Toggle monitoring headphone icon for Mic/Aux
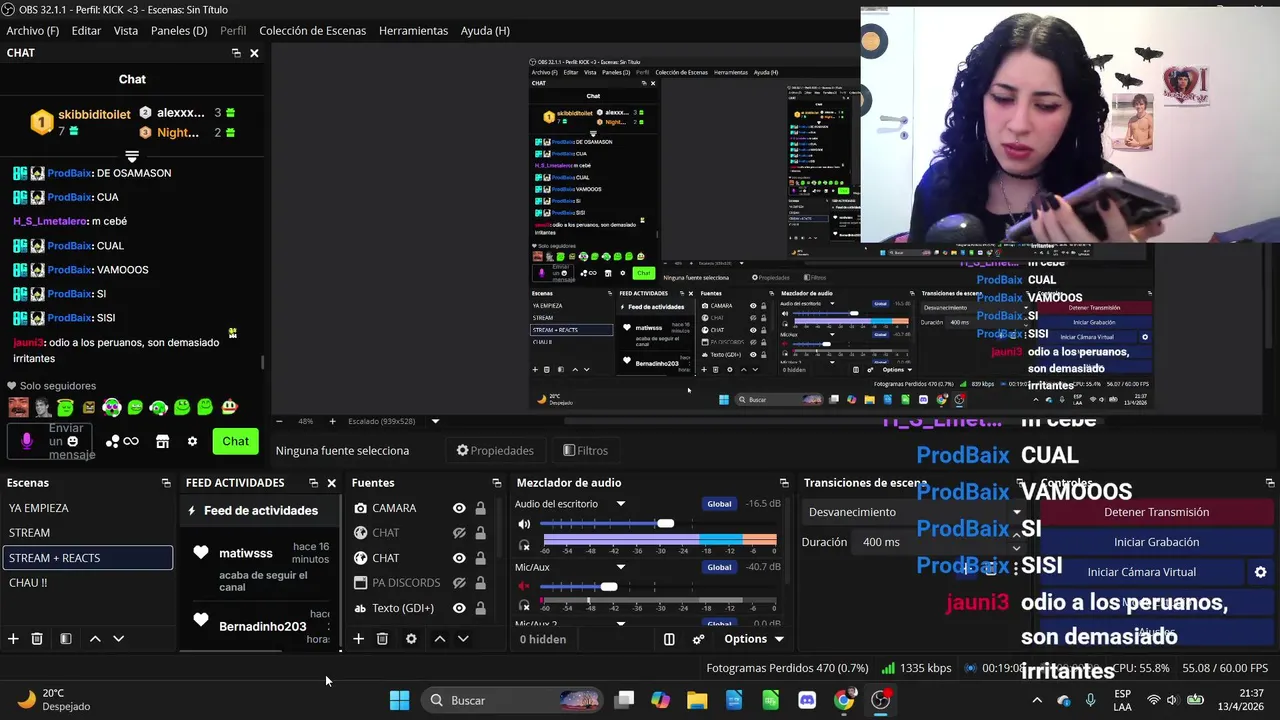The width and height of the screenshot is (1280, 720). click(524, 606)
